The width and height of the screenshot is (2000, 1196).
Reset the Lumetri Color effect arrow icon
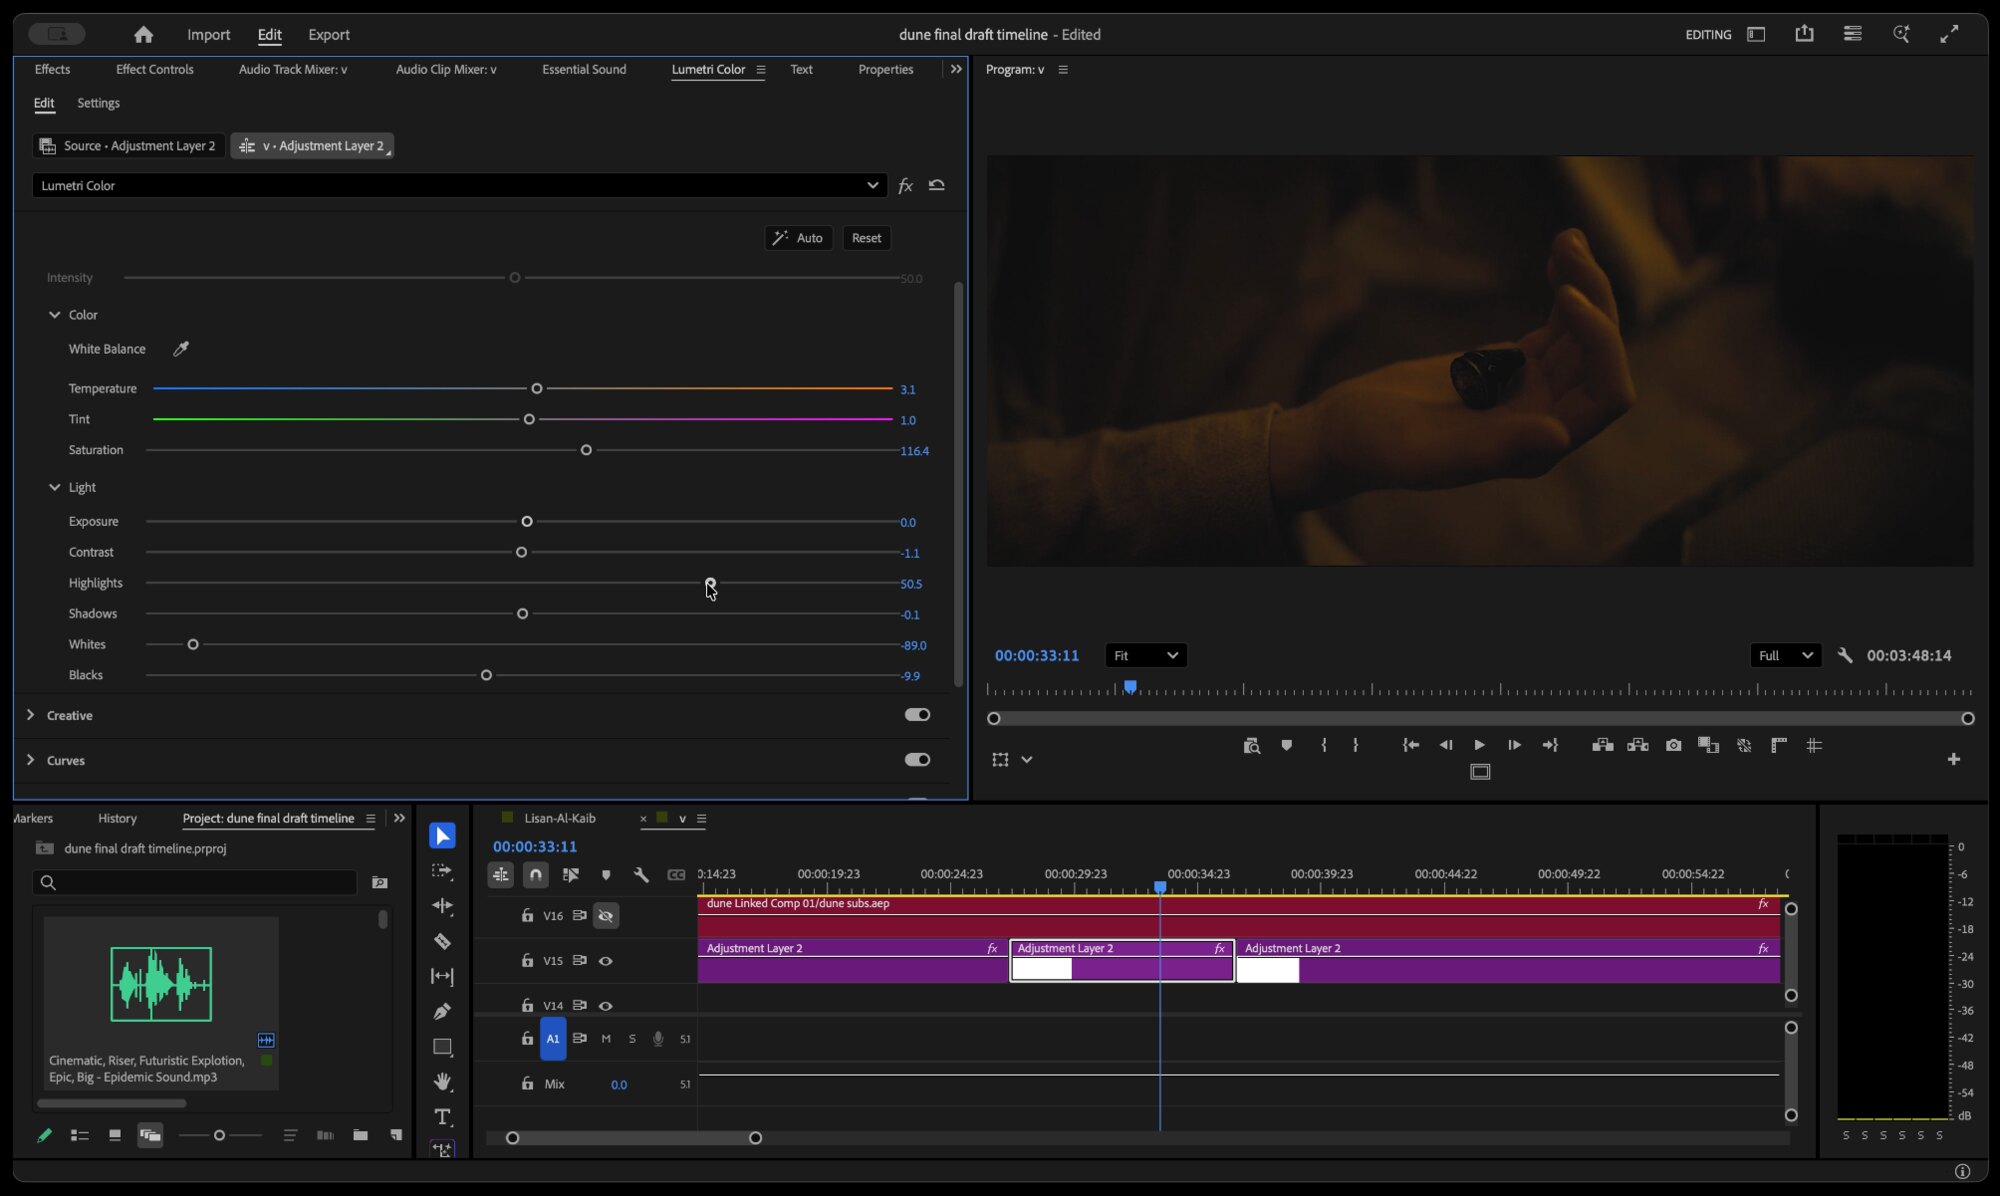[x=937, y=185]
